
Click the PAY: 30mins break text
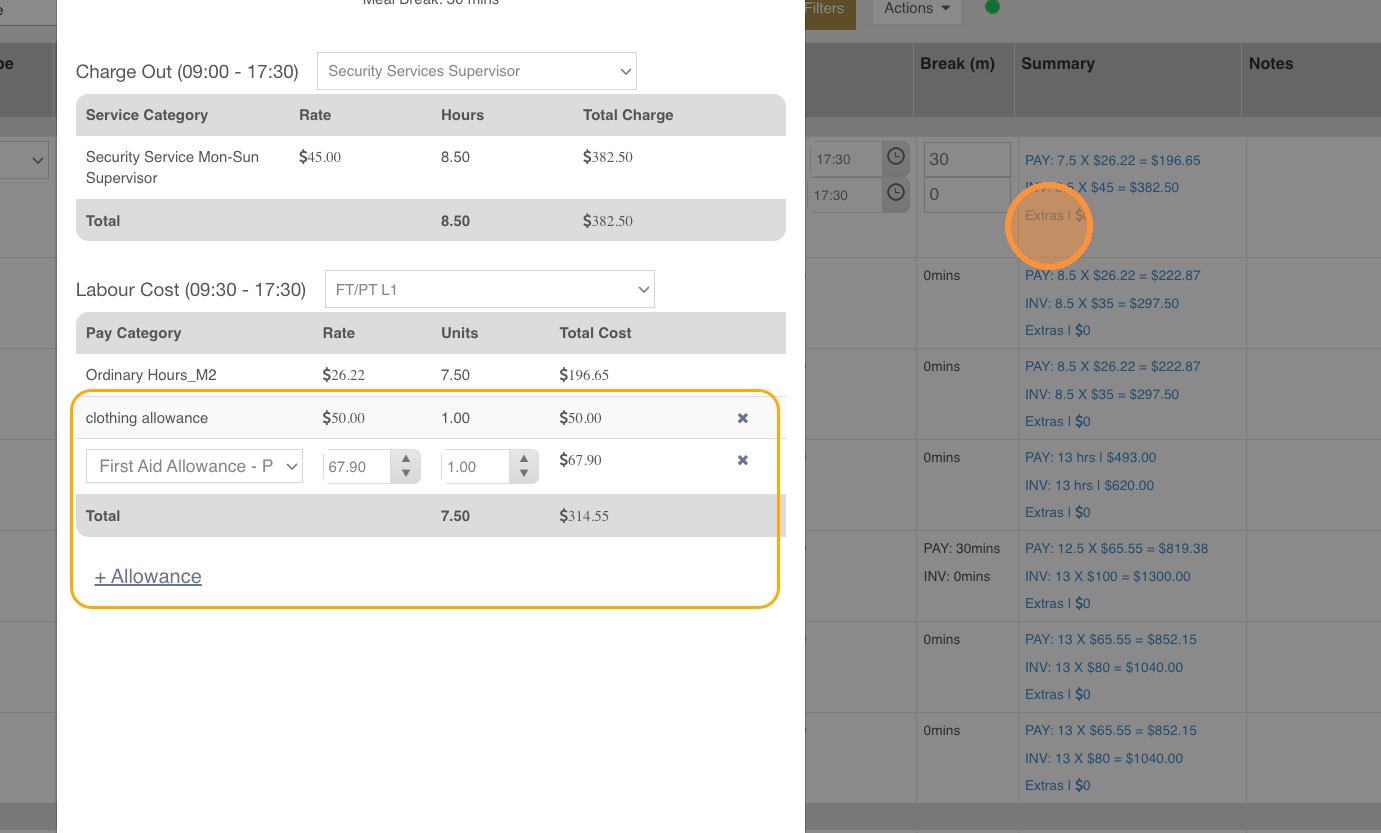[962, 548]
